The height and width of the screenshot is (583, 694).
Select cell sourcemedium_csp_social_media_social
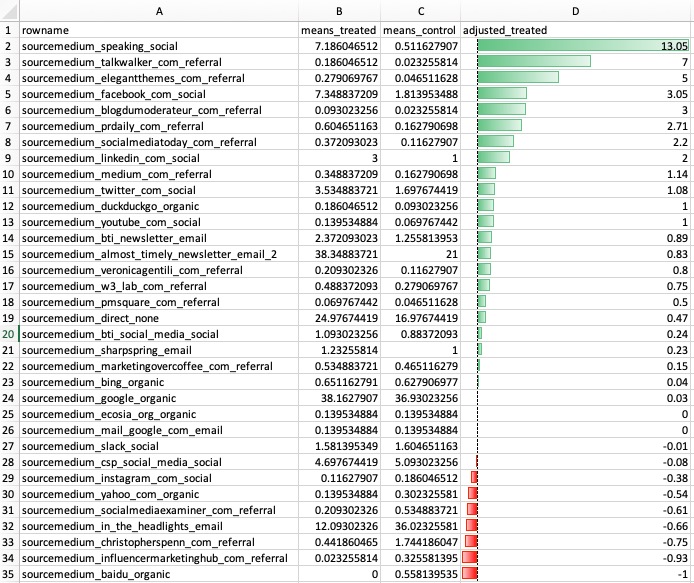point(159,462)
